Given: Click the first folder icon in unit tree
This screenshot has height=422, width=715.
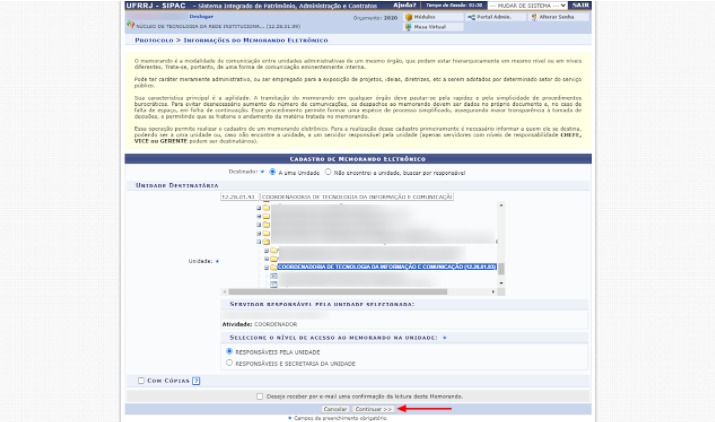Looking at the screenshot, I should [x=266, y=208].
